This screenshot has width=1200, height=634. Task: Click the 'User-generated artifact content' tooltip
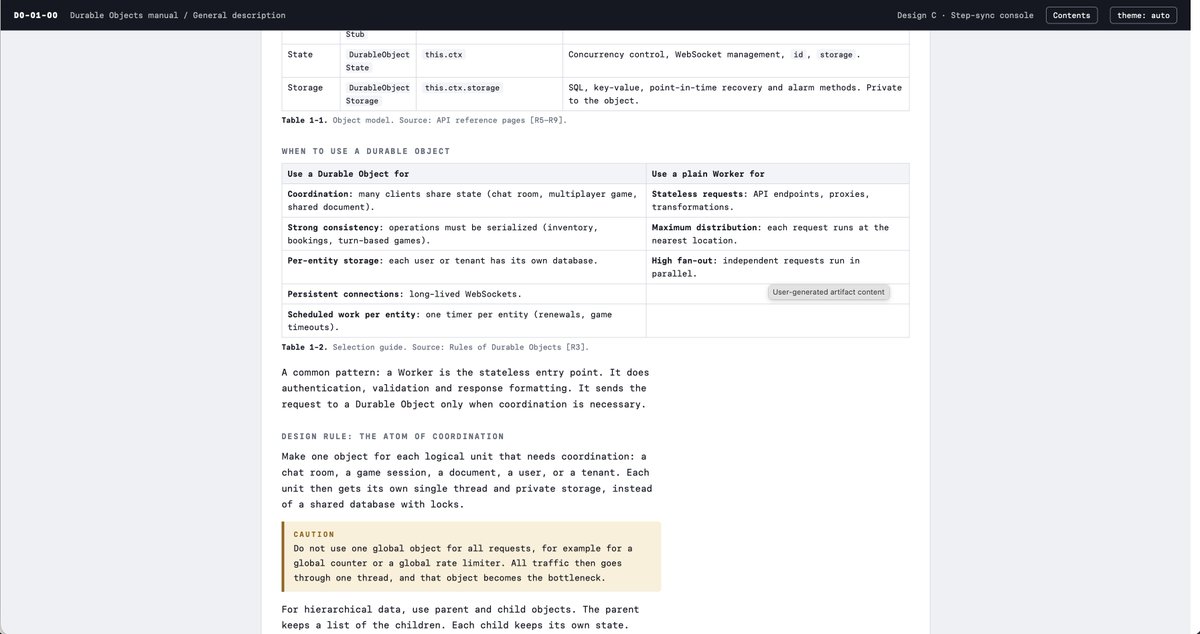pos(829,292)
